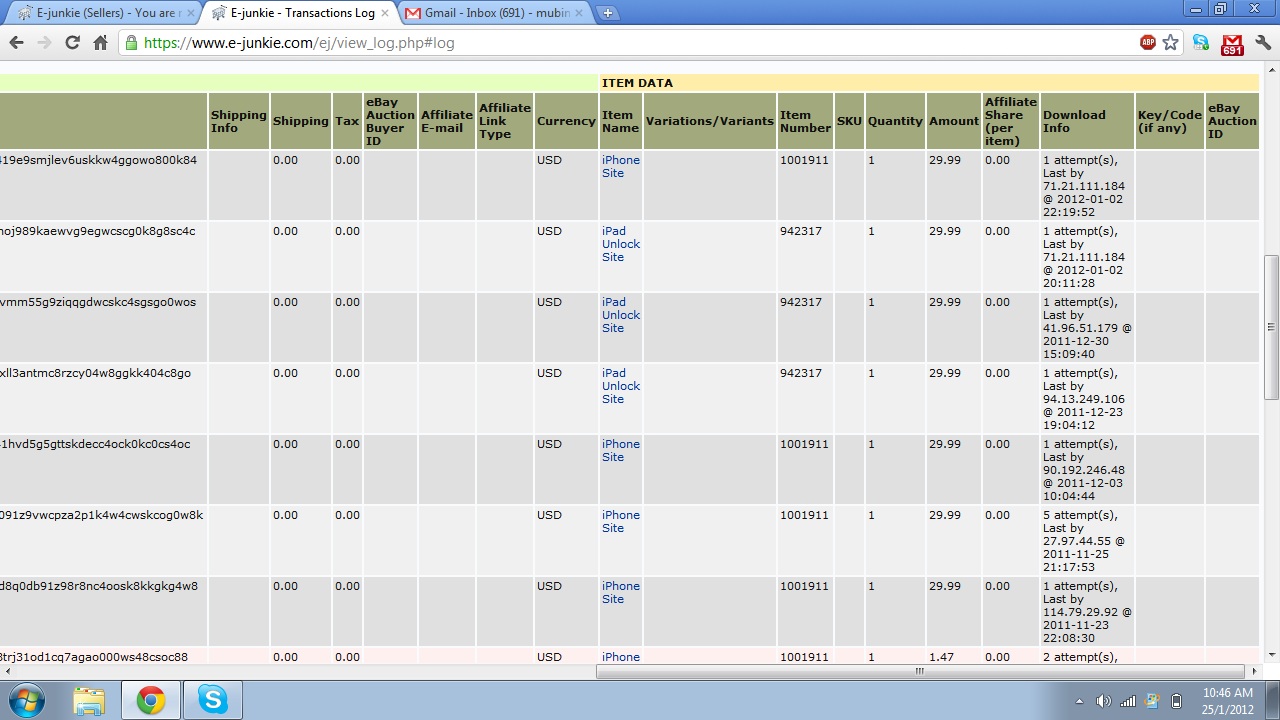Open the clock showing 10:46 AM
Viewport: 1280px width, 720px height.
pyautogui.click(x=1227, y=700)
